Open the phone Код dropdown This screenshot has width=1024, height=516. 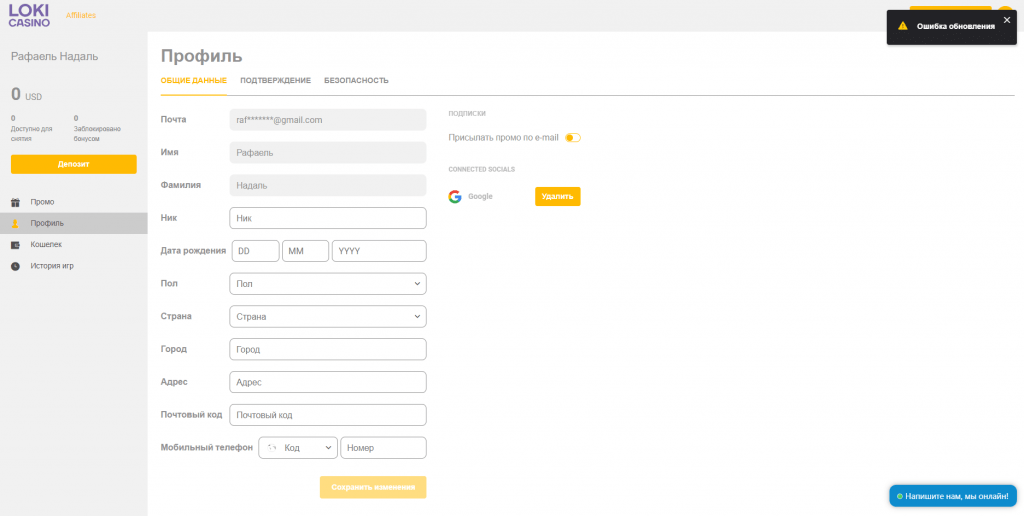tap(298, 448)
